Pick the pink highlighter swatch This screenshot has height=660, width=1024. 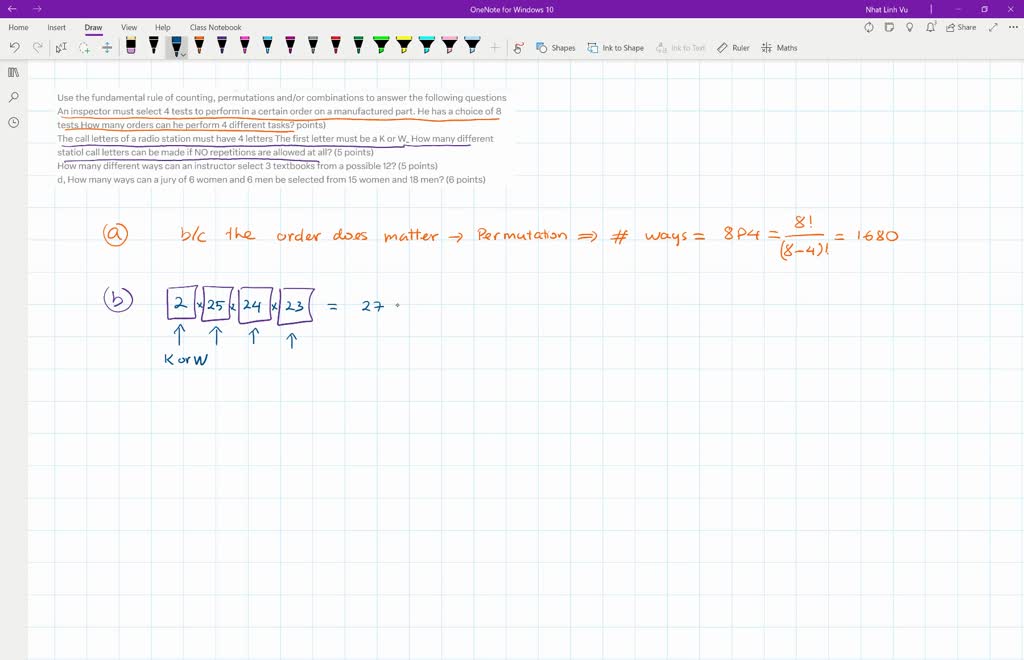(448, 46)
